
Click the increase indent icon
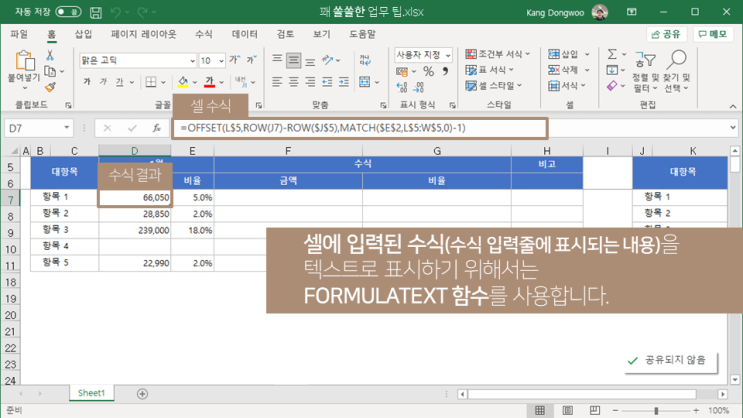tap(344, 82)
